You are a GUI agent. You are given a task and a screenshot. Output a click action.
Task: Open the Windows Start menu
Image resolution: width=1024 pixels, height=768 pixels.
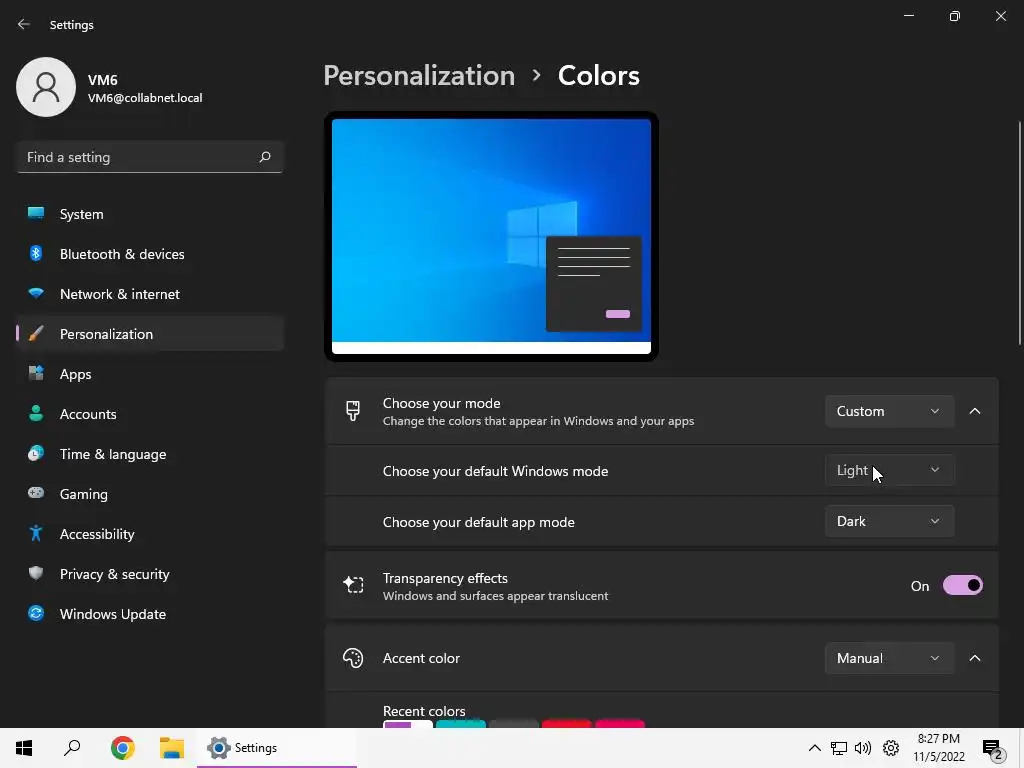24,748
